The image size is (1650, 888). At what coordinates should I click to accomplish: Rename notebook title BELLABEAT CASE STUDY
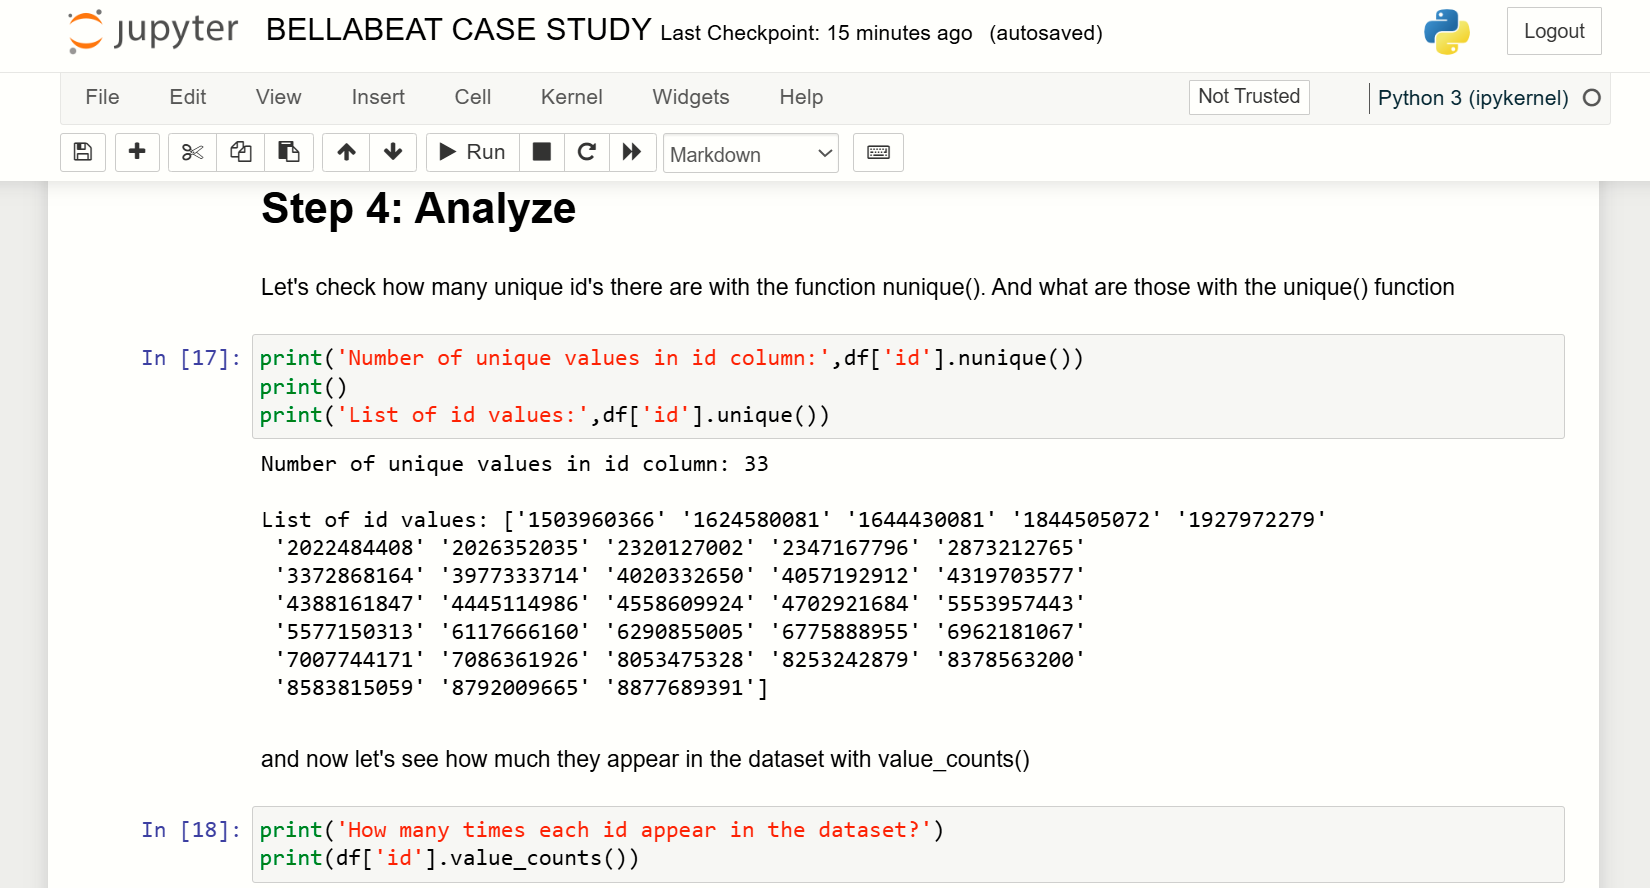click(x=458, y=30)
